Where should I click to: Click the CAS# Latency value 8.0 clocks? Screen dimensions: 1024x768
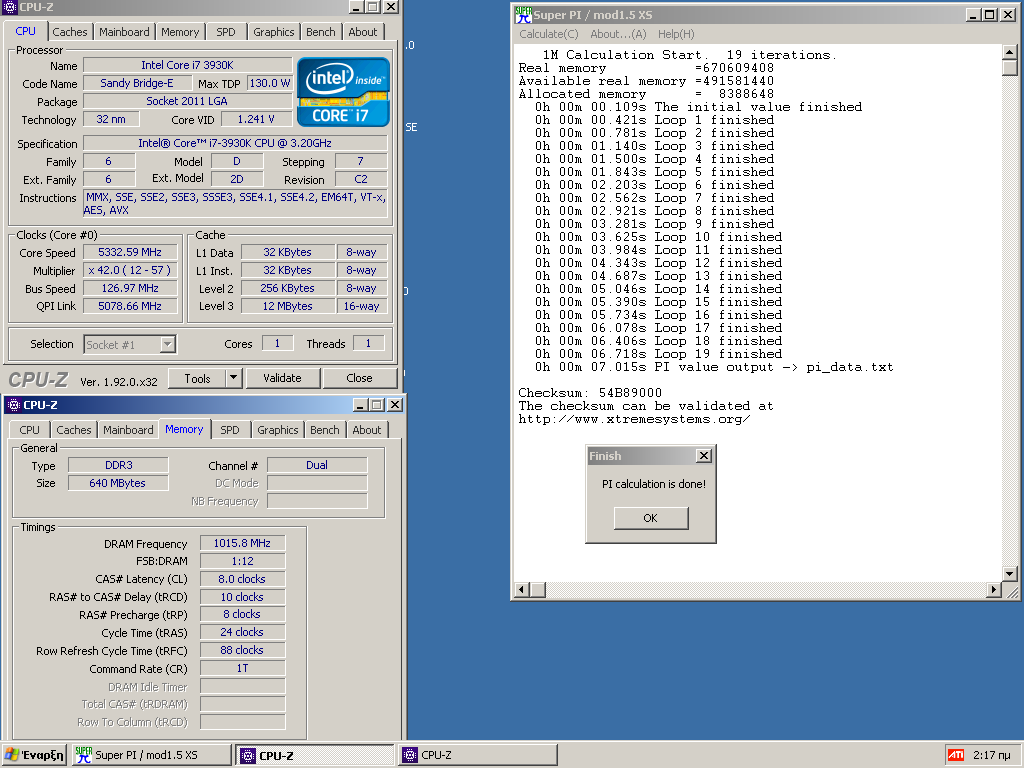(242, 579)
